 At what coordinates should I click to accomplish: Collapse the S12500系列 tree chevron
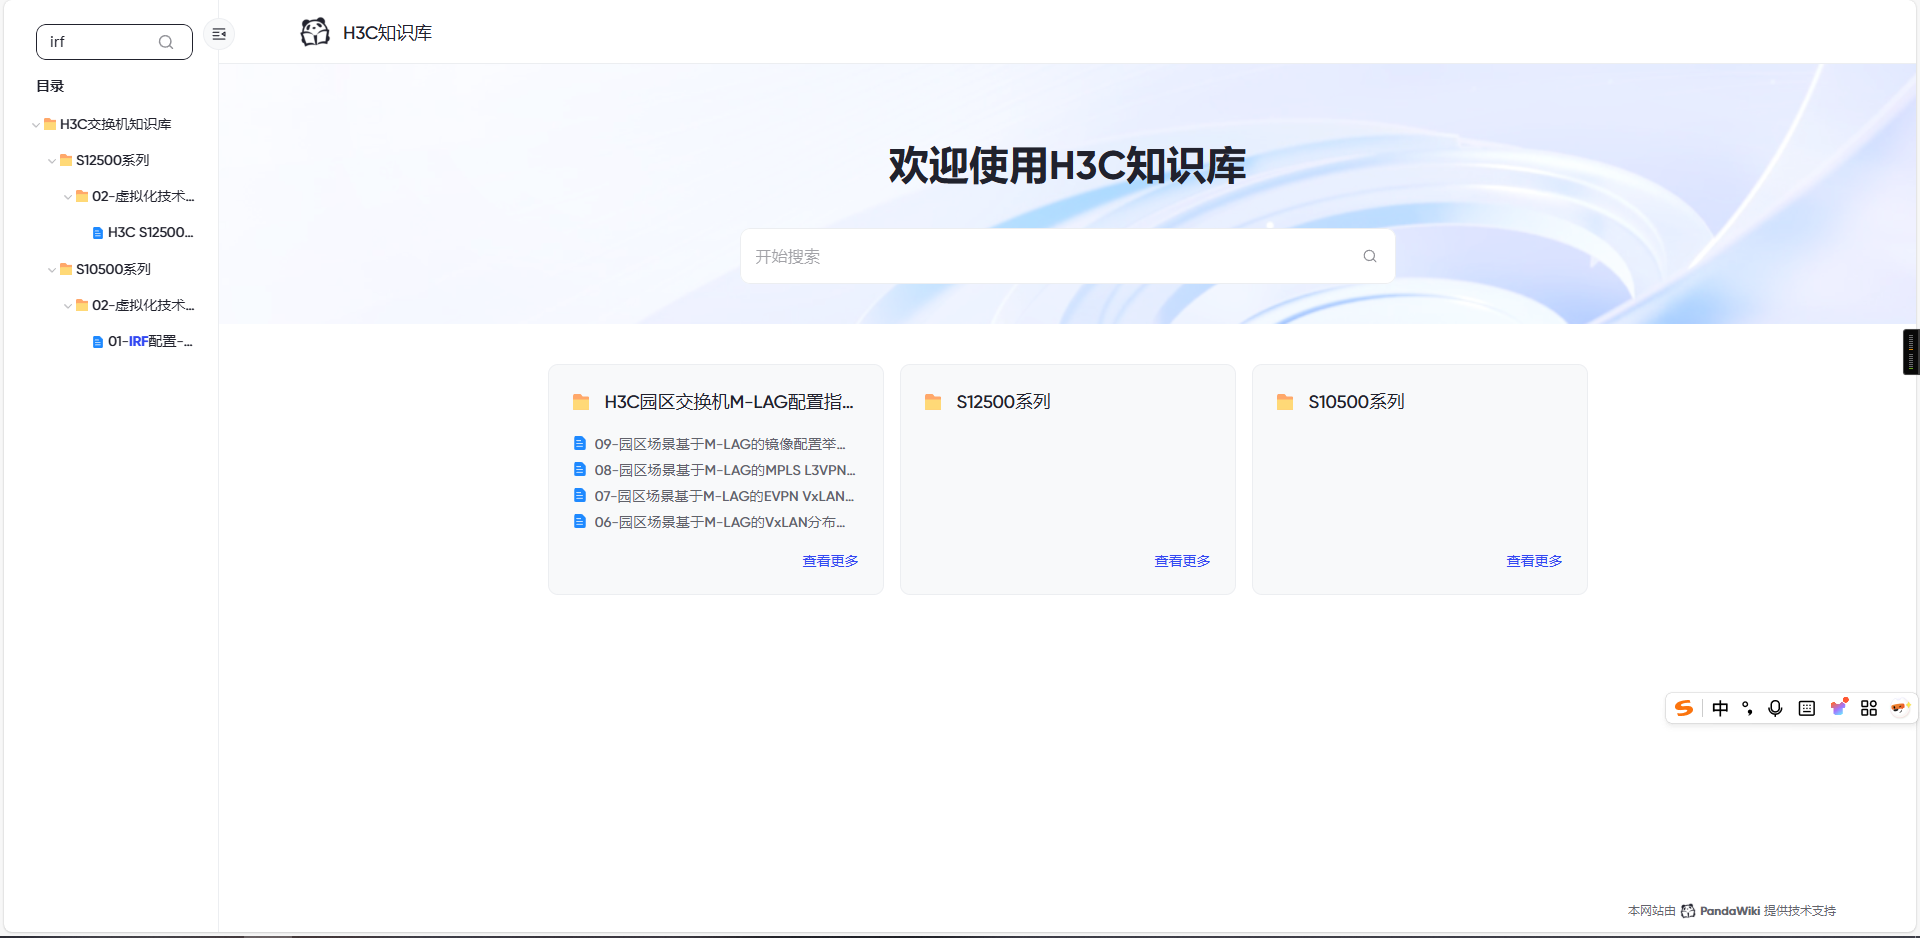(x=52, y=161)
